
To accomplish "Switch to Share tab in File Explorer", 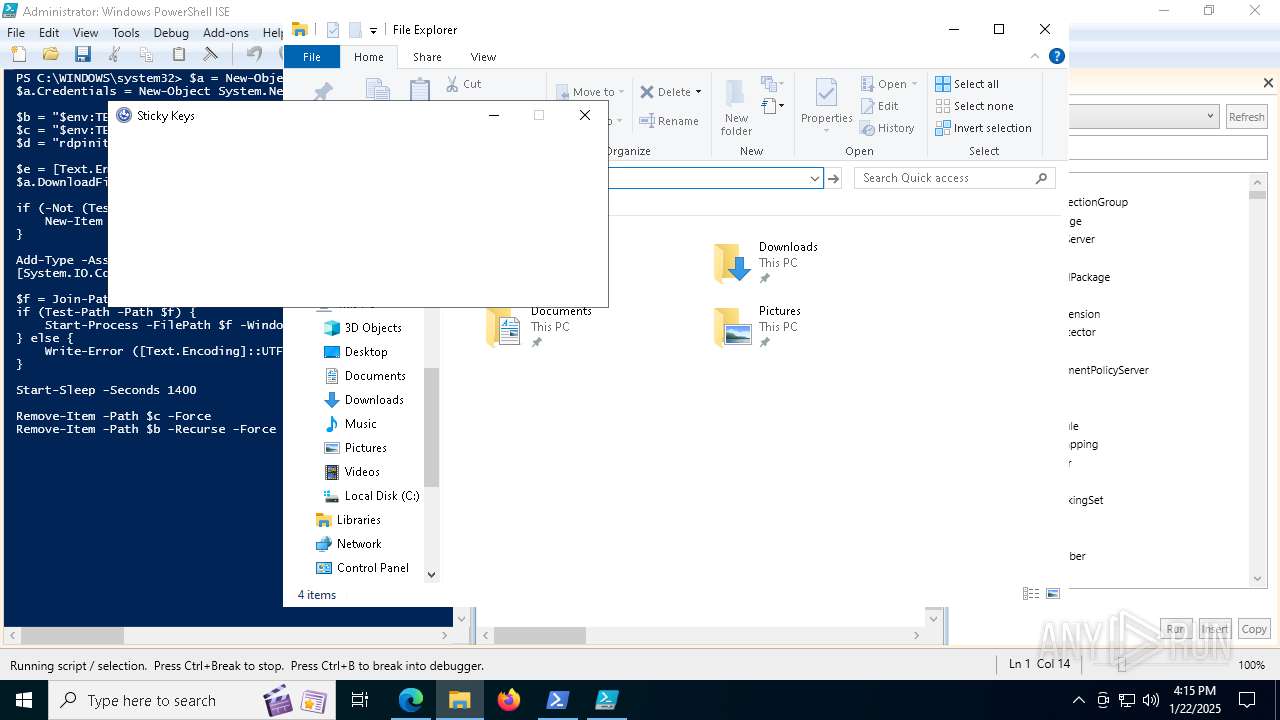I will 427,57.
